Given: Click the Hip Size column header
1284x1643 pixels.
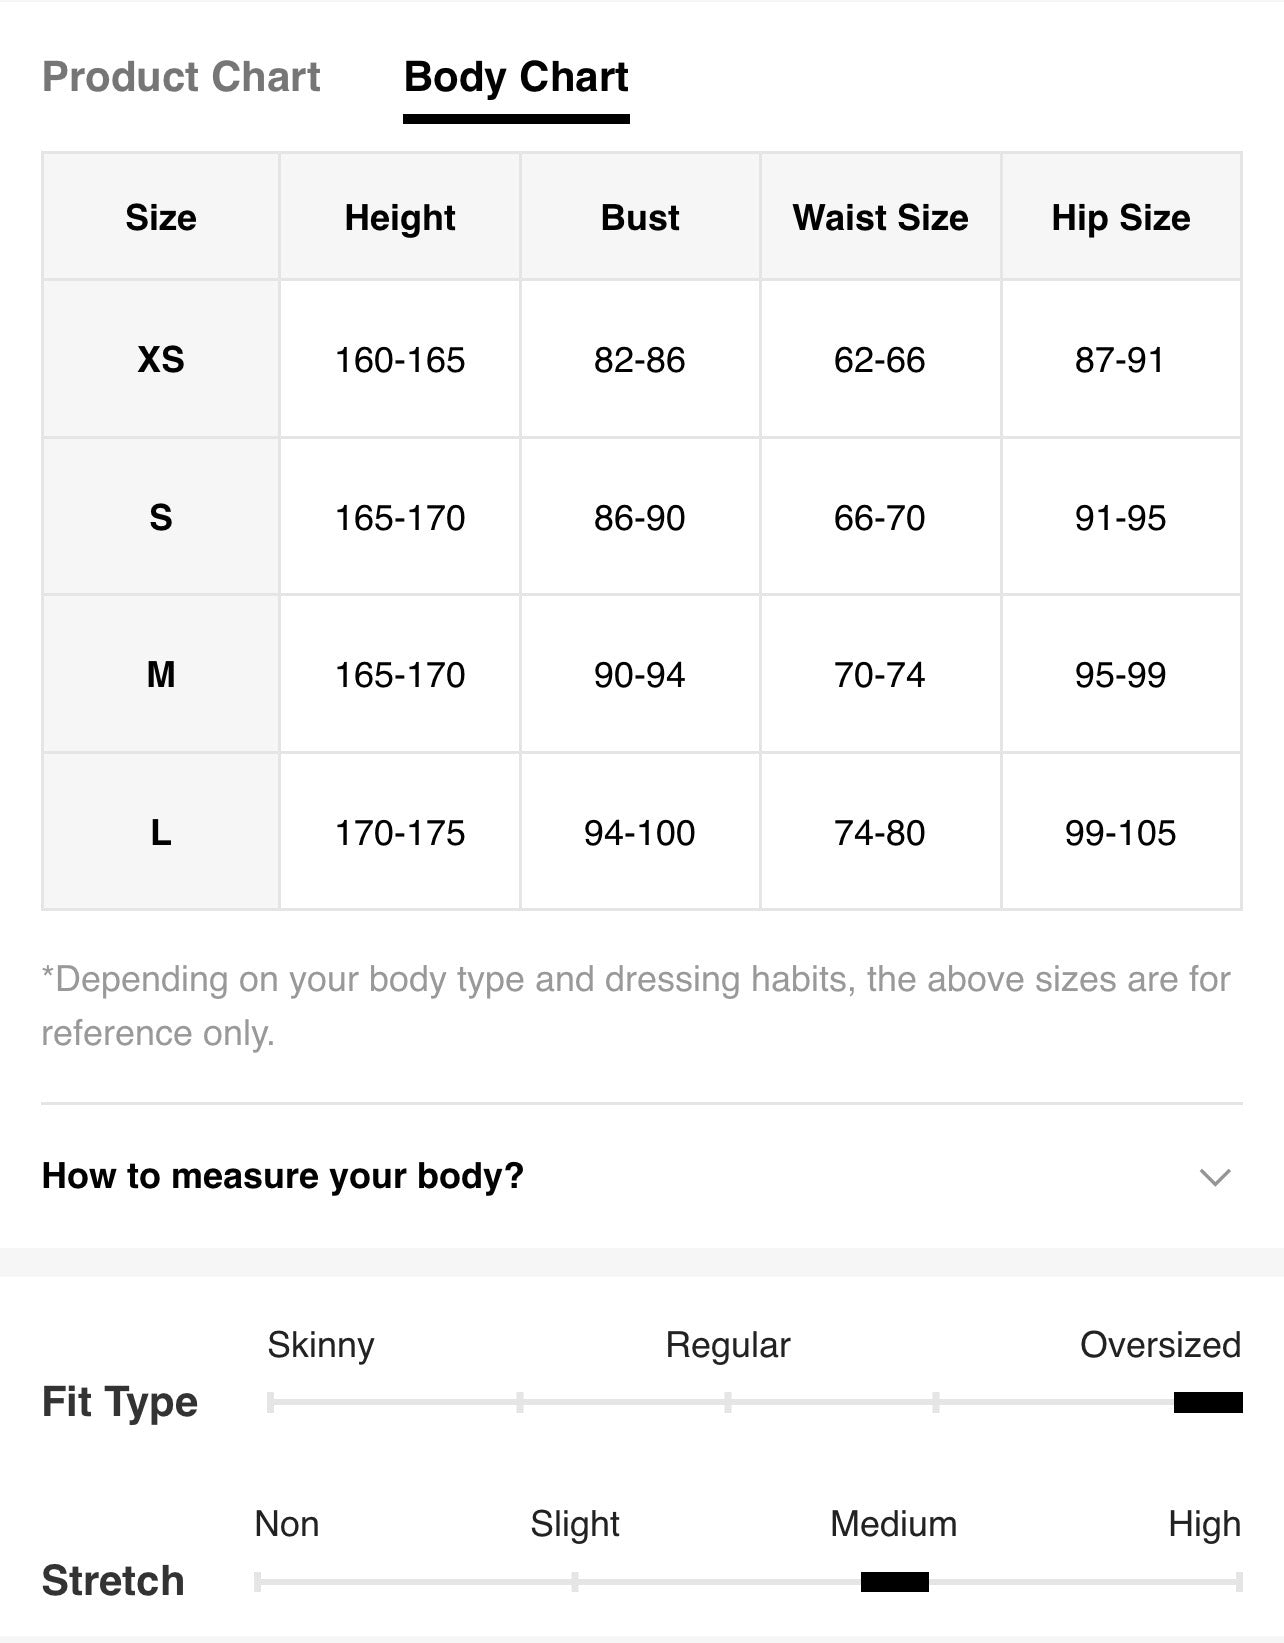Looking at the screenshot, I should coord(1121,217).
